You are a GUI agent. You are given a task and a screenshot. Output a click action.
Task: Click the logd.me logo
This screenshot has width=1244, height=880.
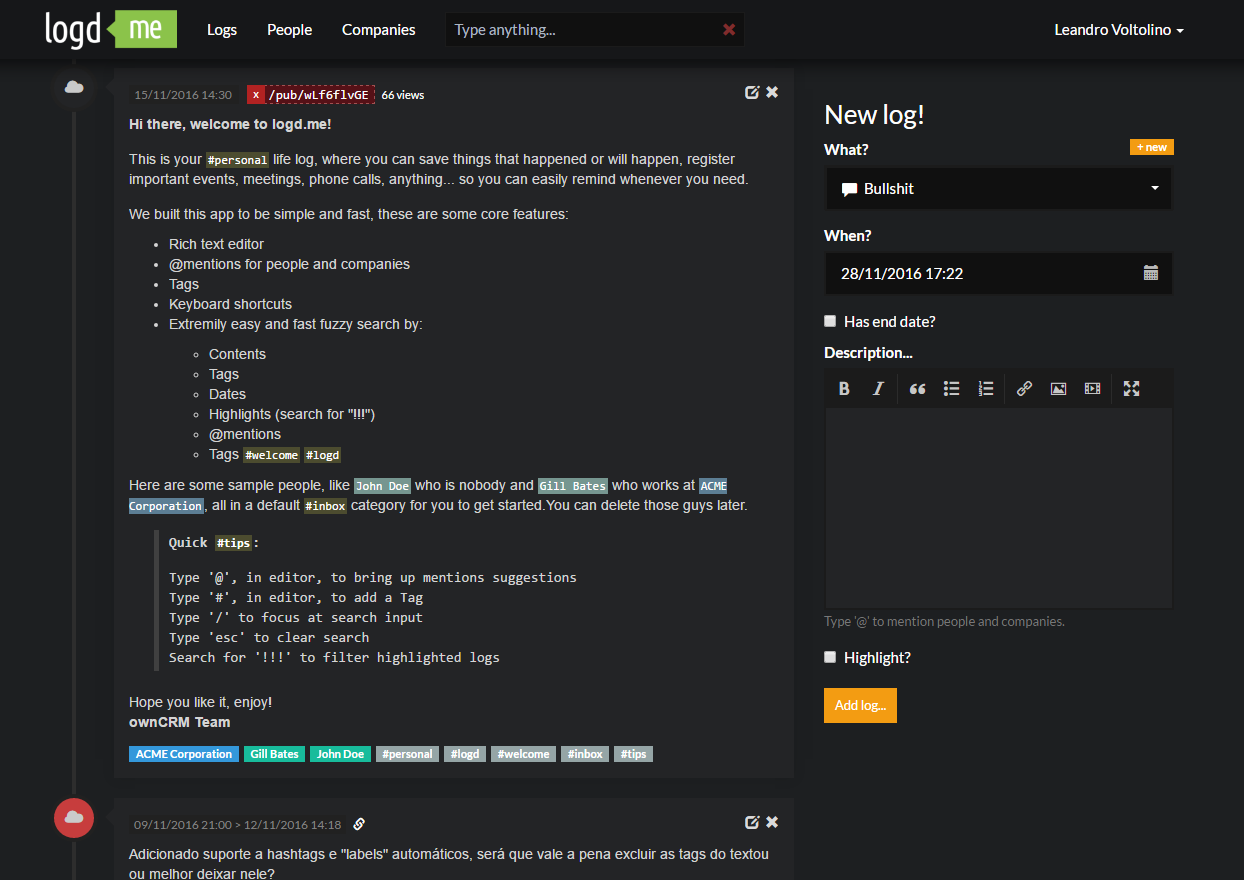coord(111,29)
